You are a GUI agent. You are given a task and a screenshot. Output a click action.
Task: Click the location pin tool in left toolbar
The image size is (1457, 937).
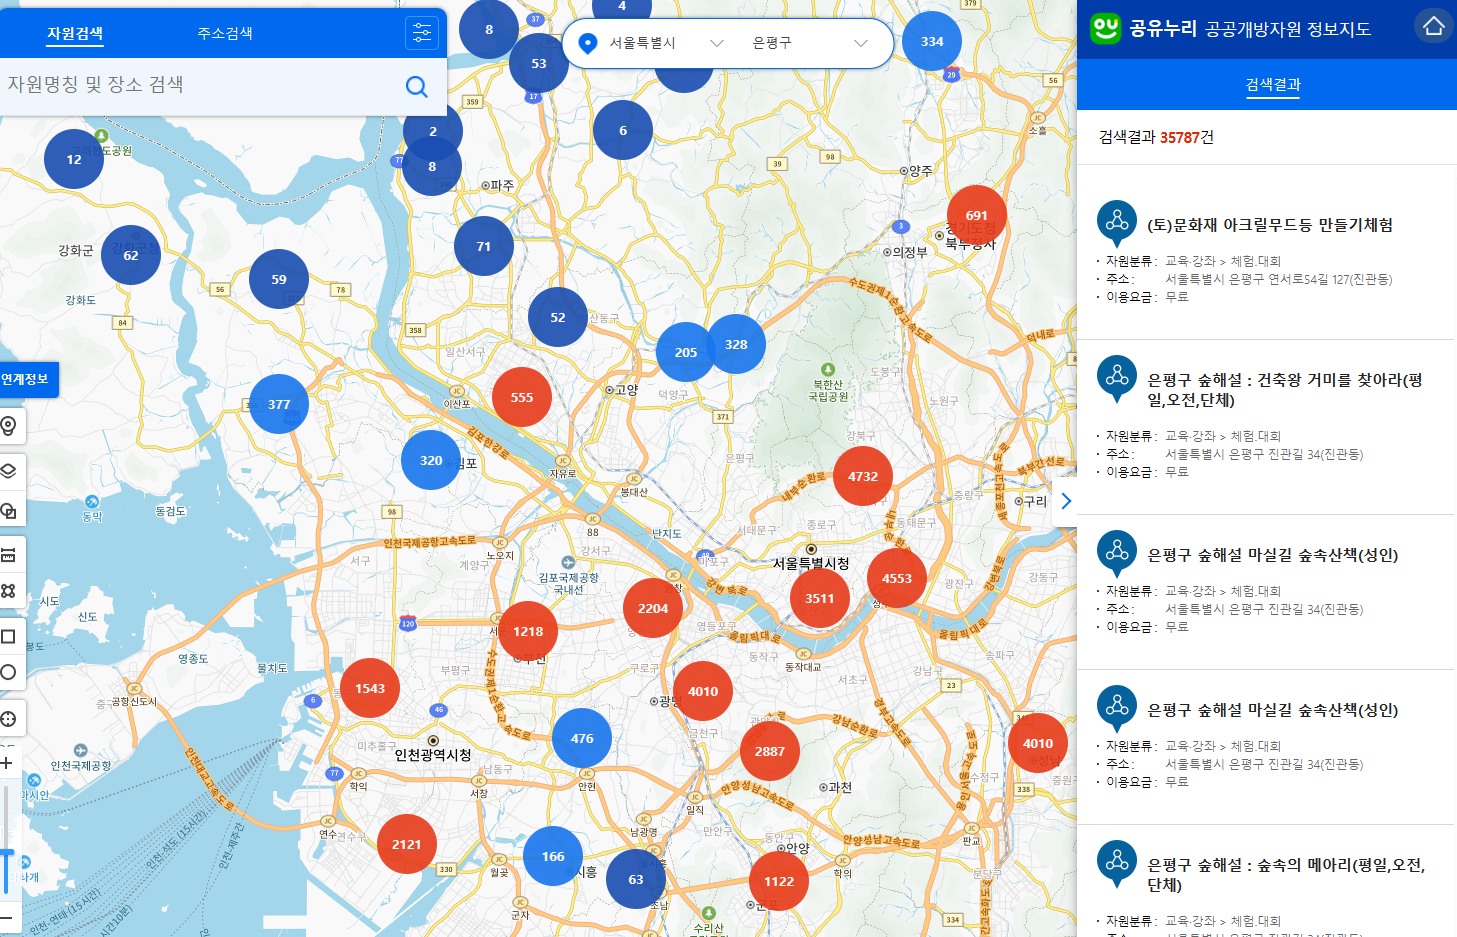9,426
